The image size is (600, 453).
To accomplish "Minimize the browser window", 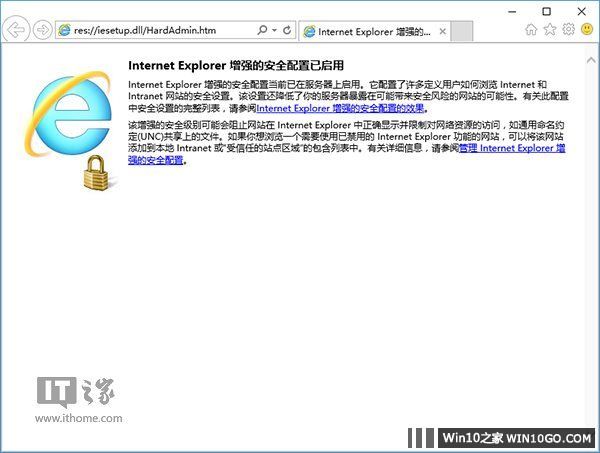I will 512,12.
